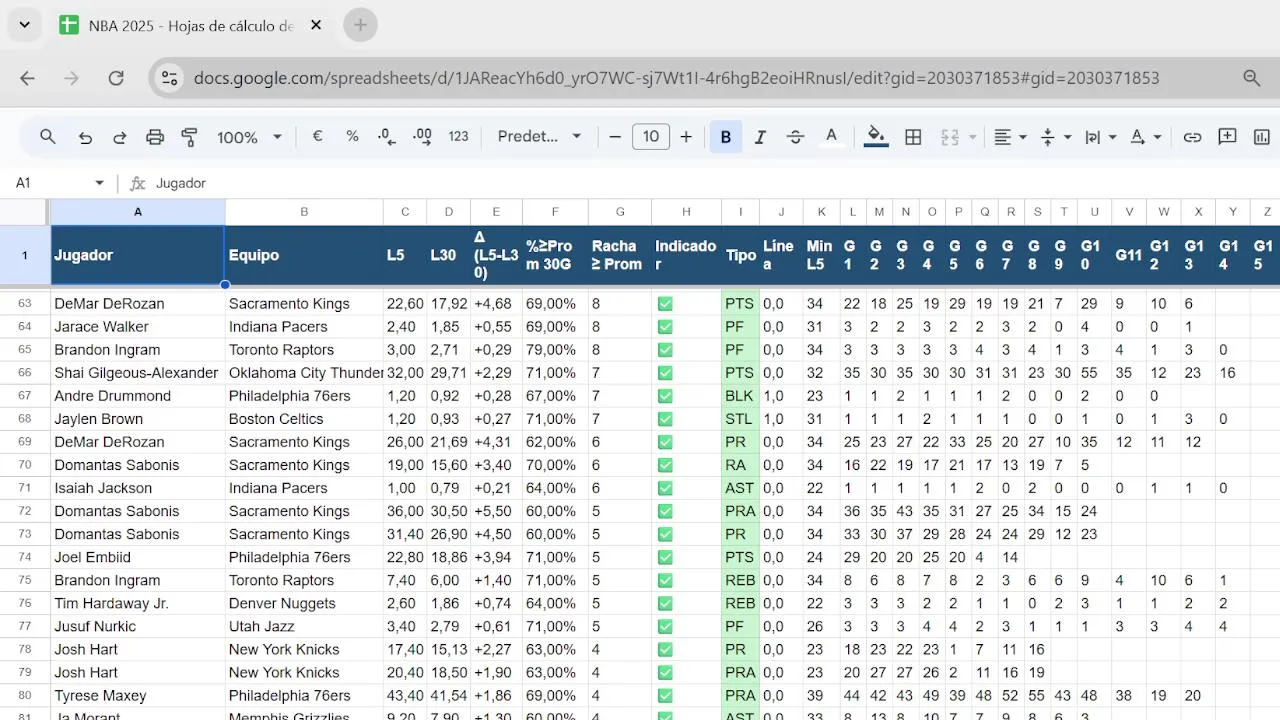Increase font size with plus button
The image size is (1280, 720).
pos(686,137)
